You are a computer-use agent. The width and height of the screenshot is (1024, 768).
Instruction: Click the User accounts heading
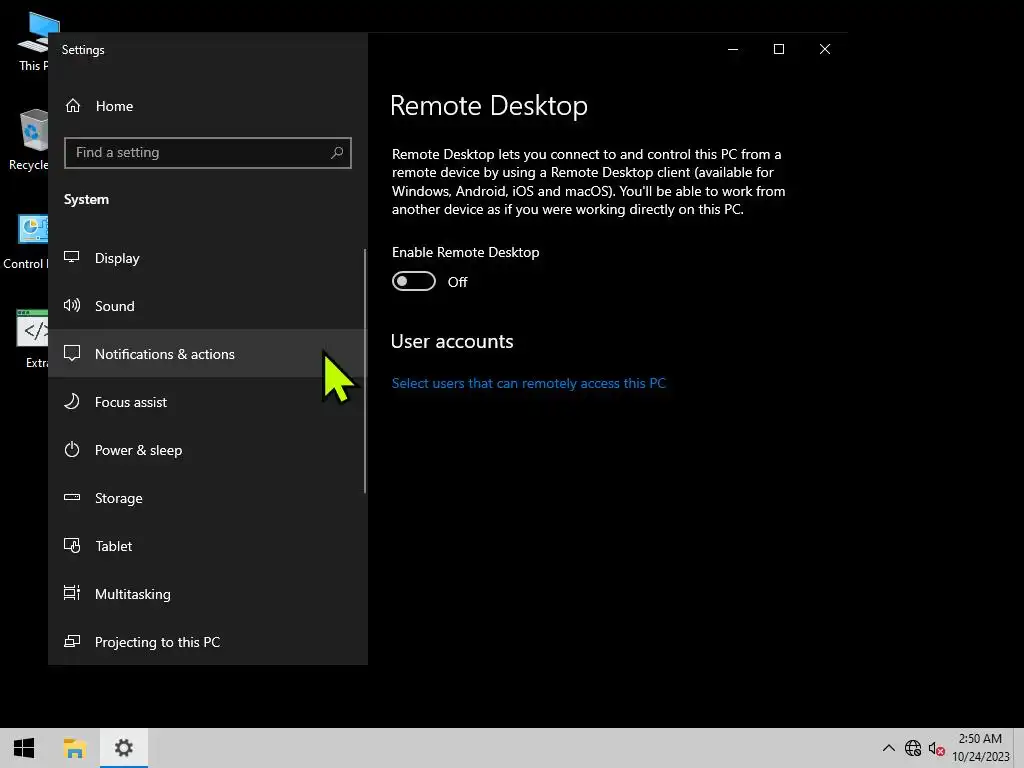coord(452,341)
